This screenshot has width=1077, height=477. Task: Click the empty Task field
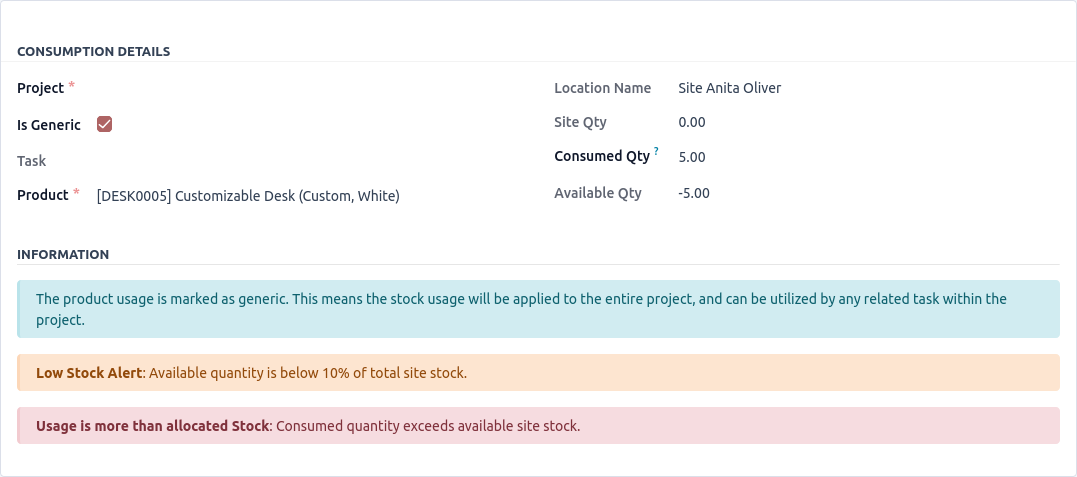[x=300, y=161]
